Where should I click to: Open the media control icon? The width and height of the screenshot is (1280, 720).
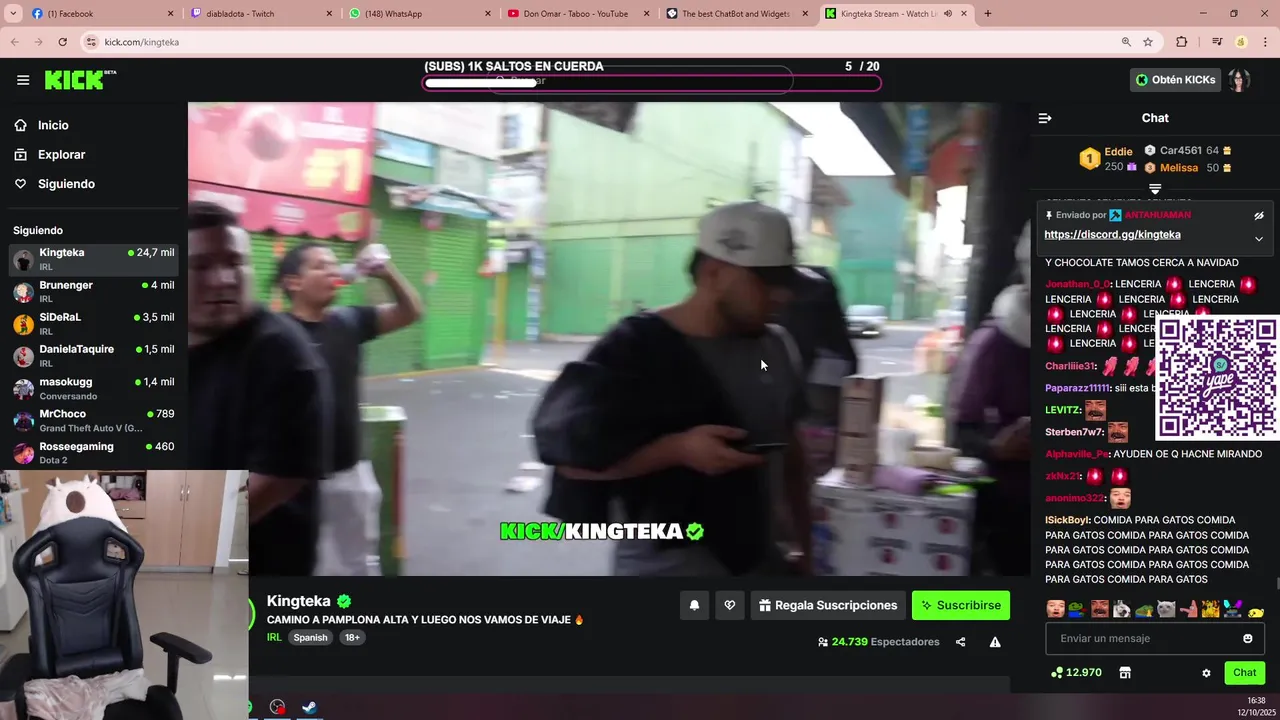coord(1217,42)
